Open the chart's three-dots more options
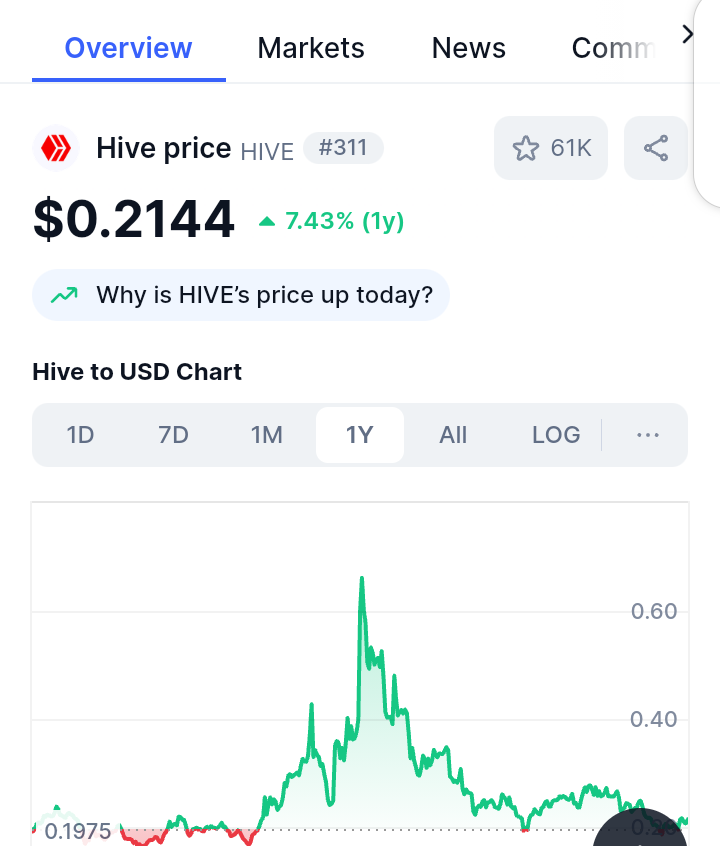Viewport: 720px width, 846px height. click(648, 435)
